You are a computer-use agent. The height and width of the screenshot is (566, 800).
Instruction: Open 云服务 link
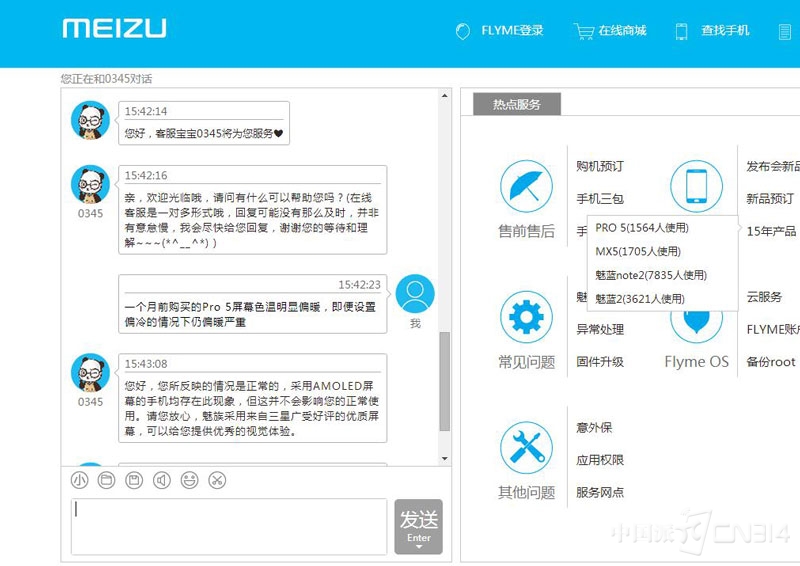tap(764, 297)
